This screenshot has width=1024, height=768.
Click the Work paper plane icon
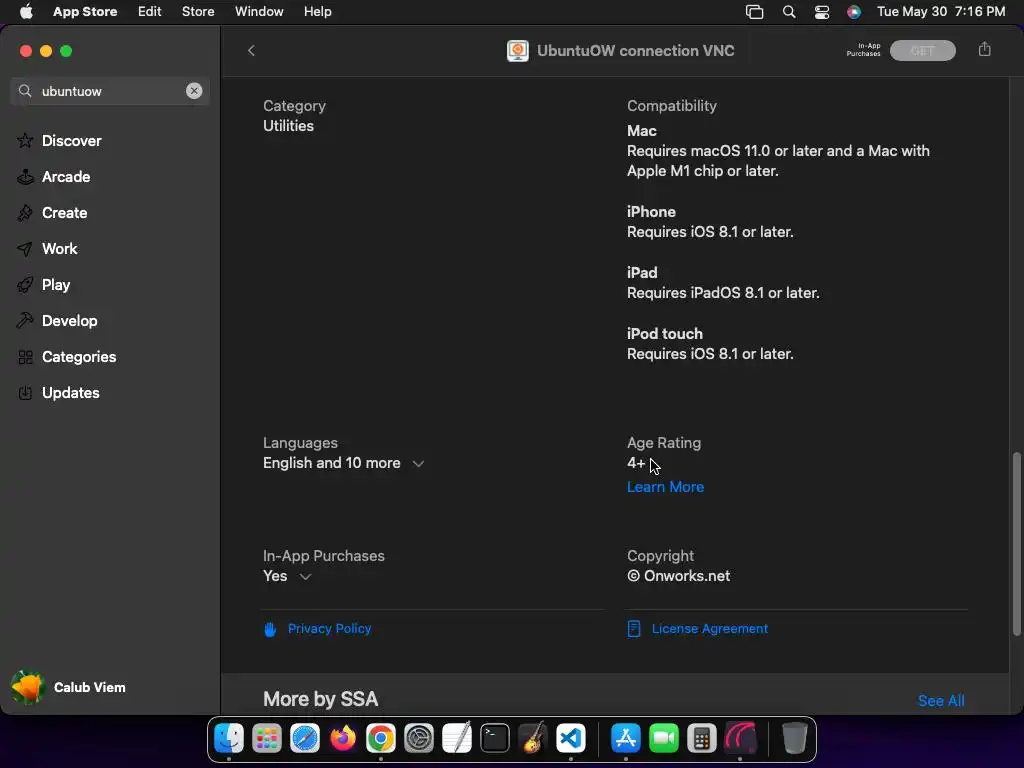pos(25,249)
